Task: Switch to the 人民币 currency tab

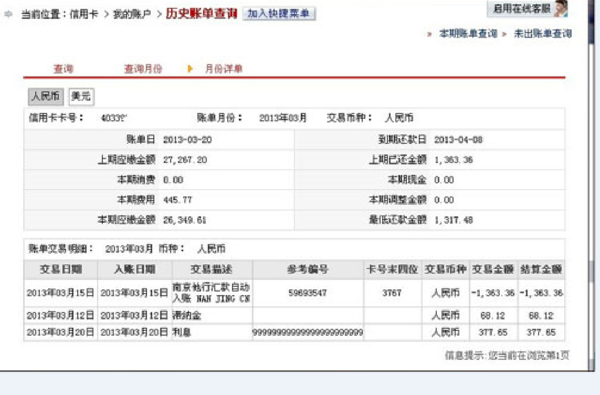Action: [46, 96]
